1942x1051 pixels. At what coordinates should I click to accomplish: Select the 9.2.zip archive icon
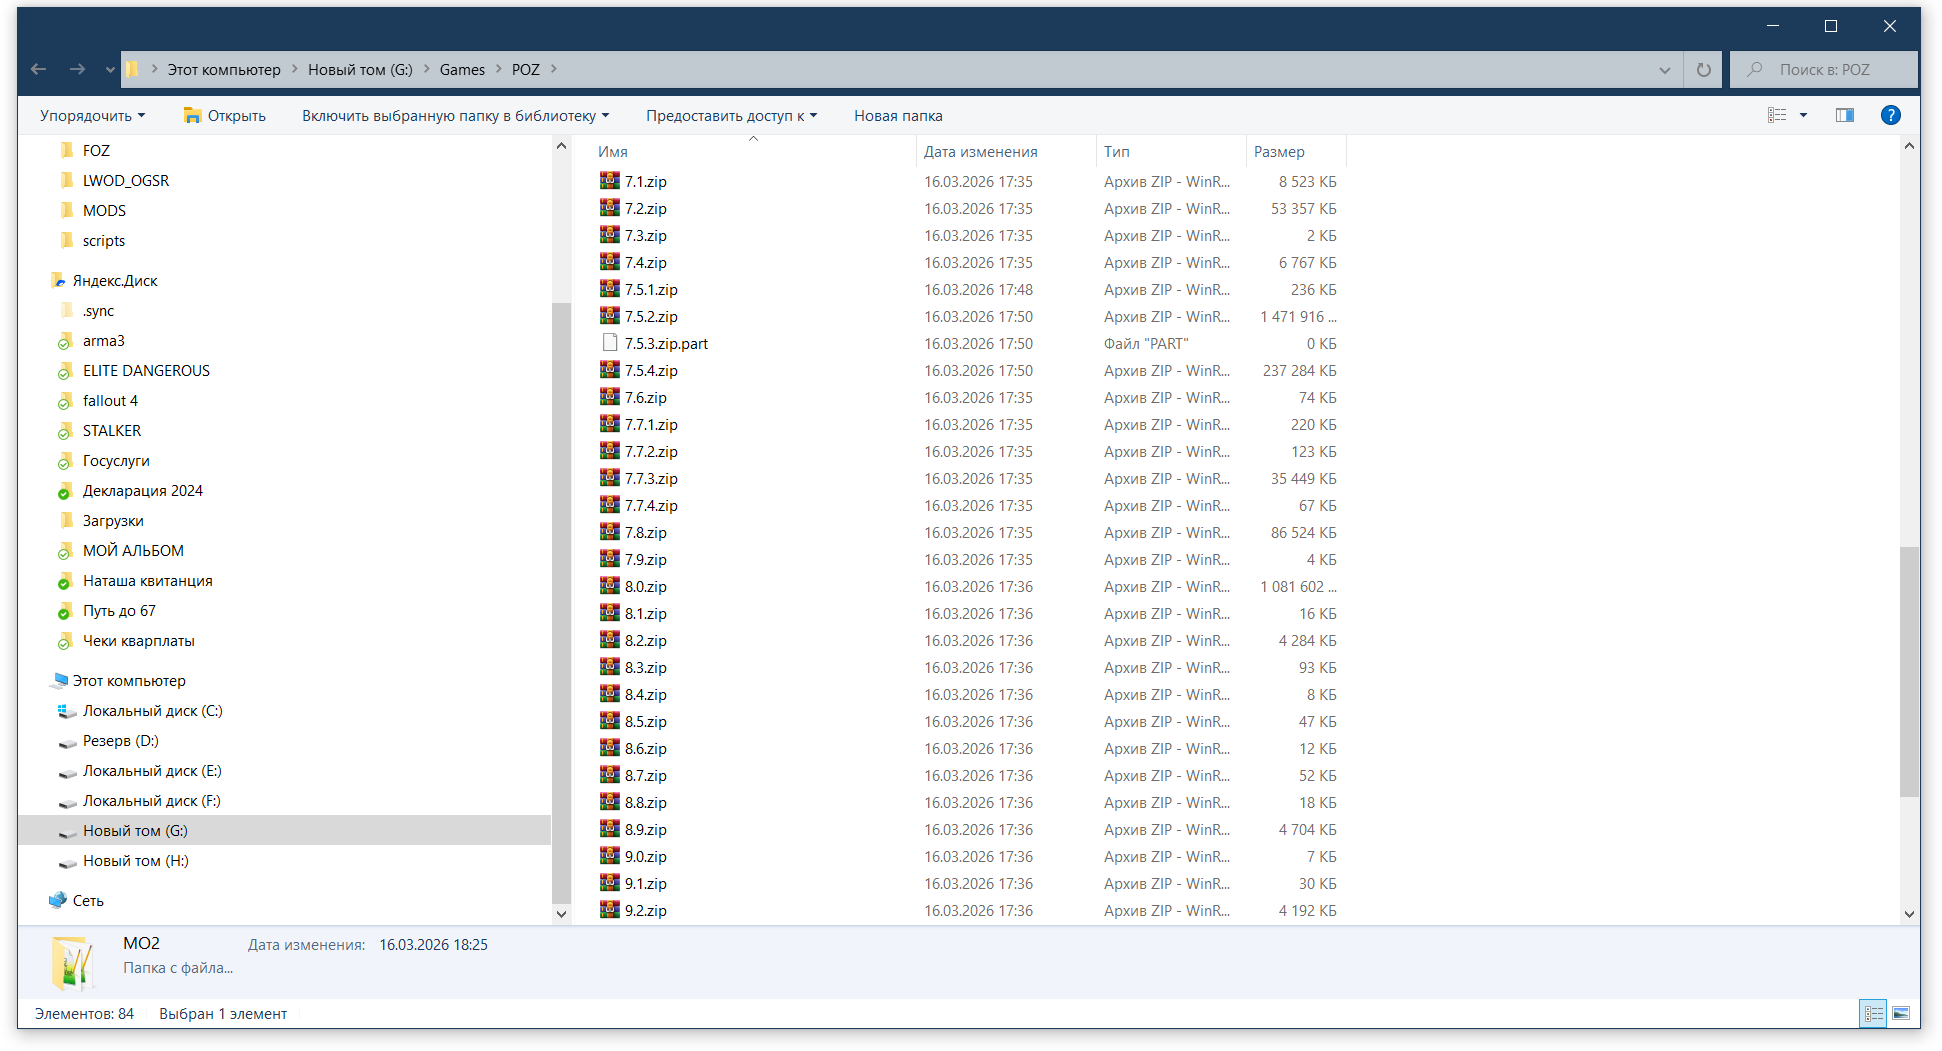coord(609,910)
